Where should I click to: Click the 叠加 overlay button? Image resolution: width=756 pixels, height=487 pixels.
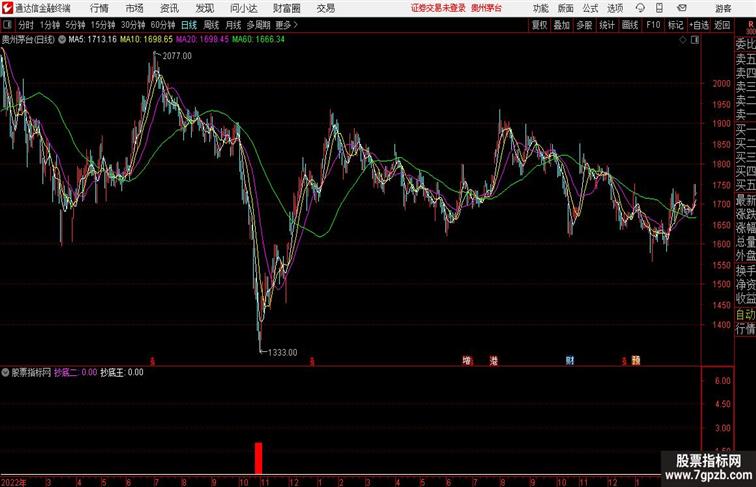[x=561, y=25]
